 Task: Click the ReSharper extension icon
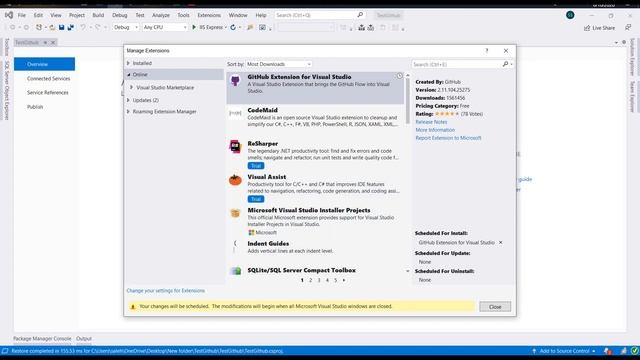(x=235, y=146)
